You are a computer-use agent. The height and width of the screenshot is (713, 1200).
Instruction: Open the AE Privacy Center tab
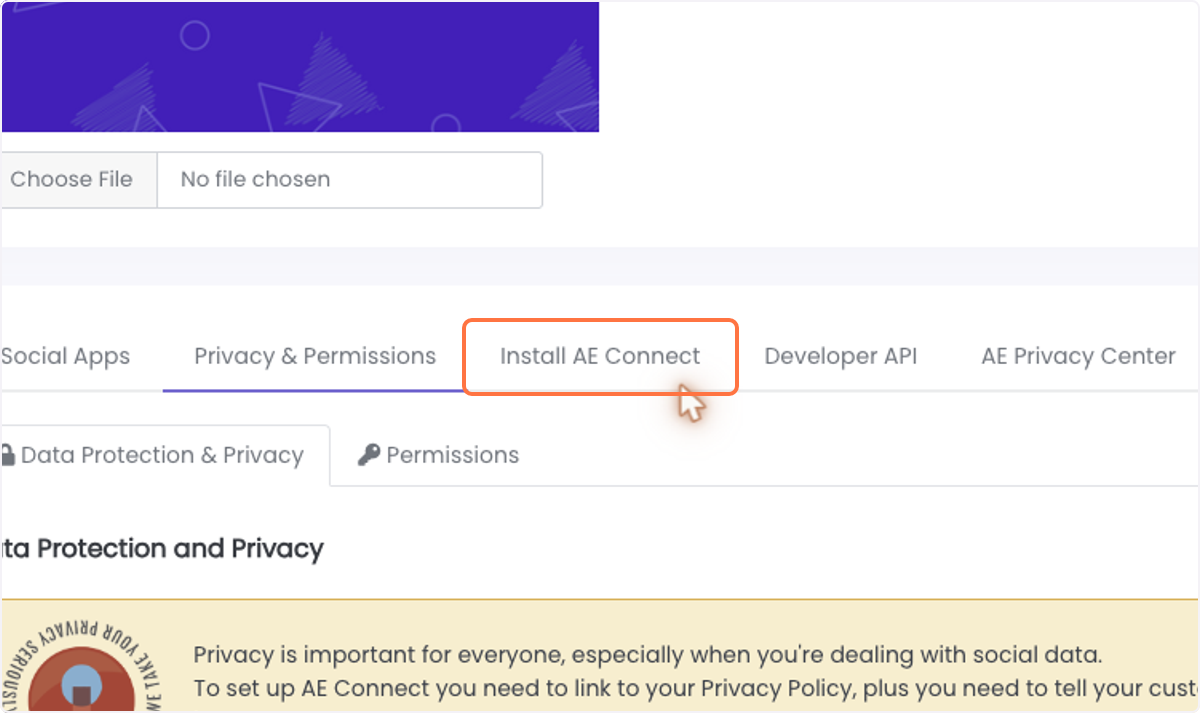[1078, 356]
